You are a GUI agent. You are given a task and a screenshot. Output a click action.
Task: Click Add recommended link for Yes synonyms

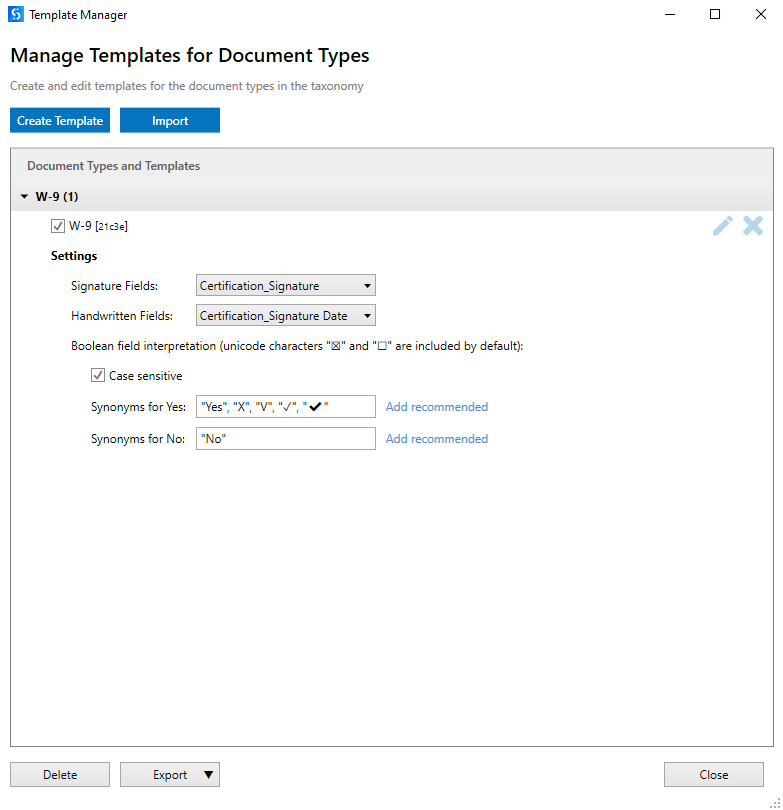click(437, 407)
